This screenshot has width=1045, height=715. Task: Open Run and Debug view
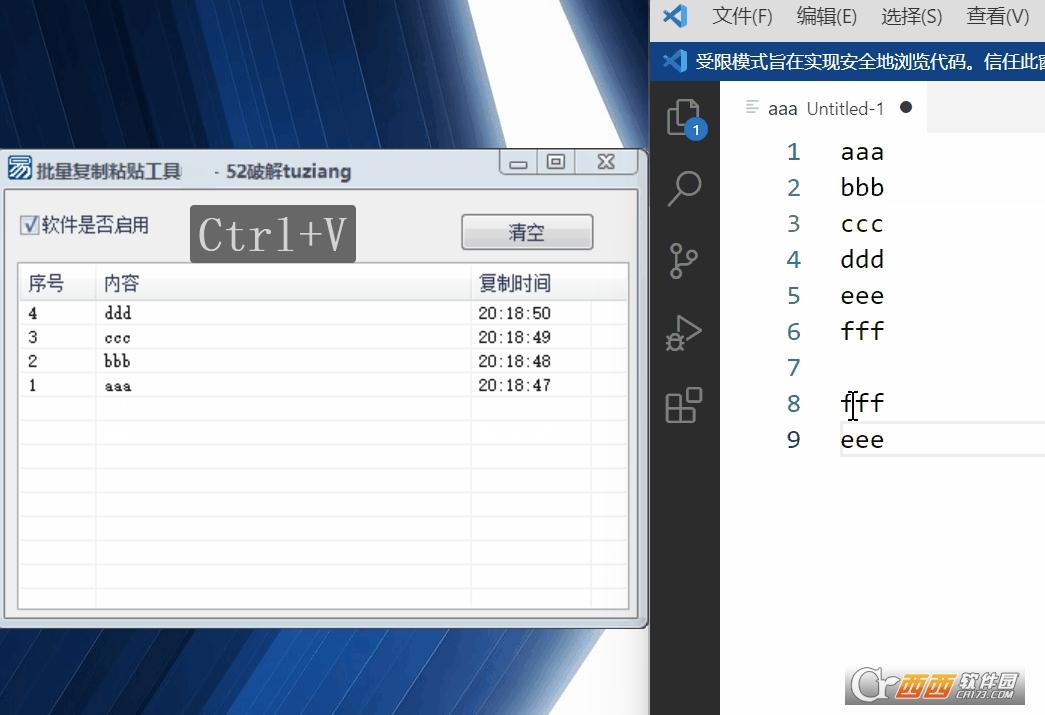[684, 333]
